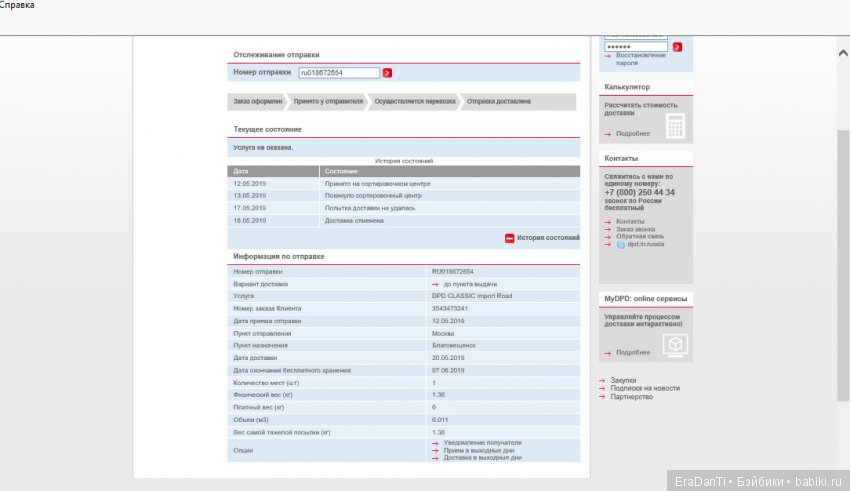Select the 'Осуществляется перевозка' progress step

(414, 102)
